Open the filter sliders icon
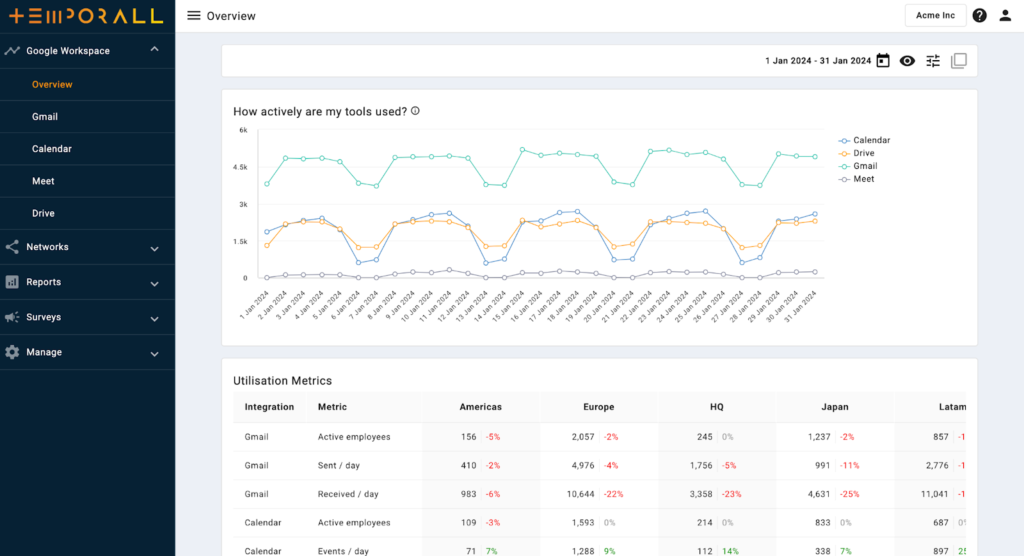The image size is (1024, 556). pyautogui.click(x=933, y=61)
